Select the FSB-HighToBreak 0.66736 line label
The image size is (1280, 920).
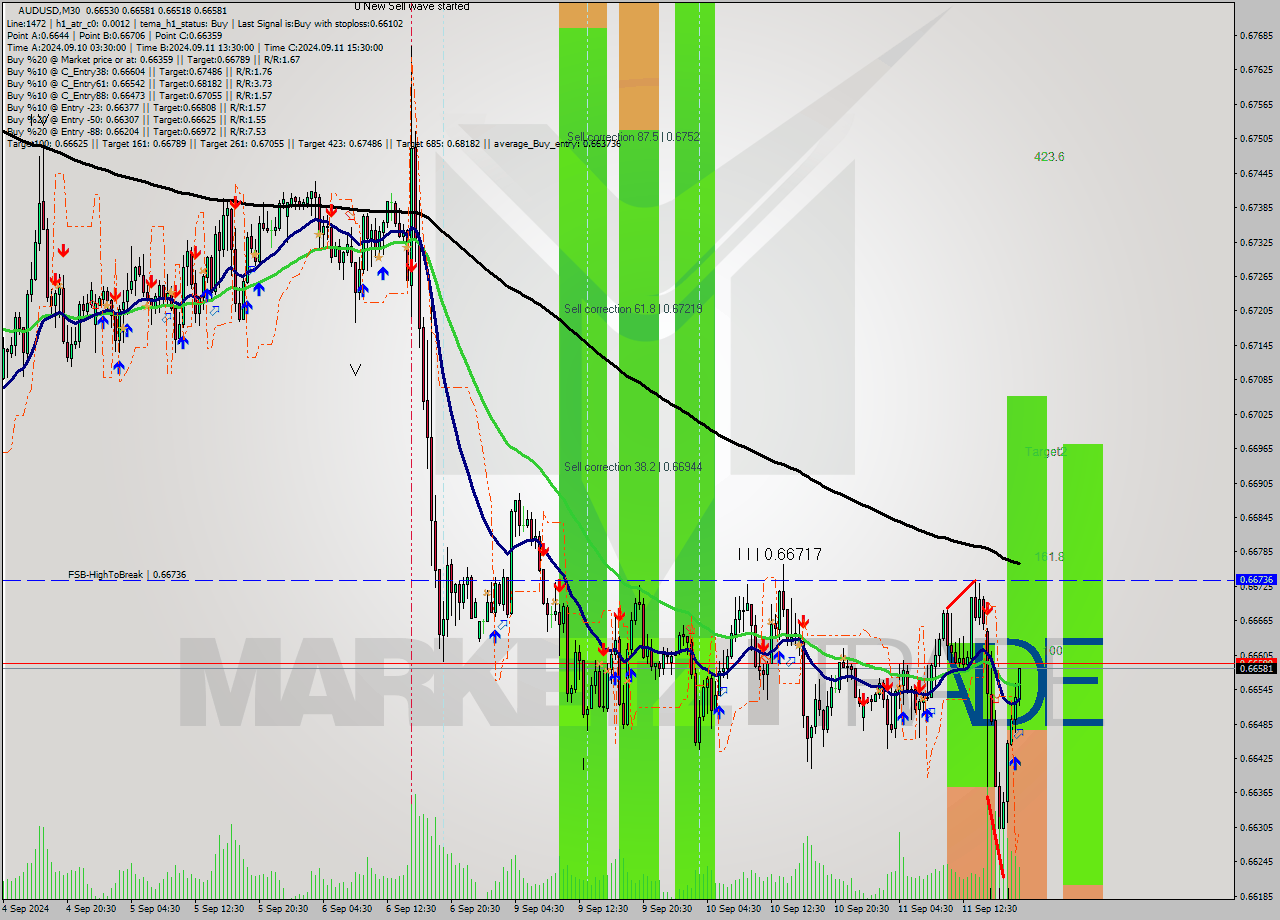[127, 575]
